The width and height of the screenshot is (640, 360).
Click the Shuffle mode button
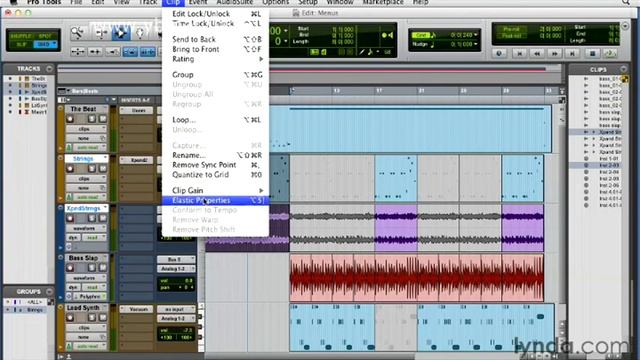click(x=21, y=36)
